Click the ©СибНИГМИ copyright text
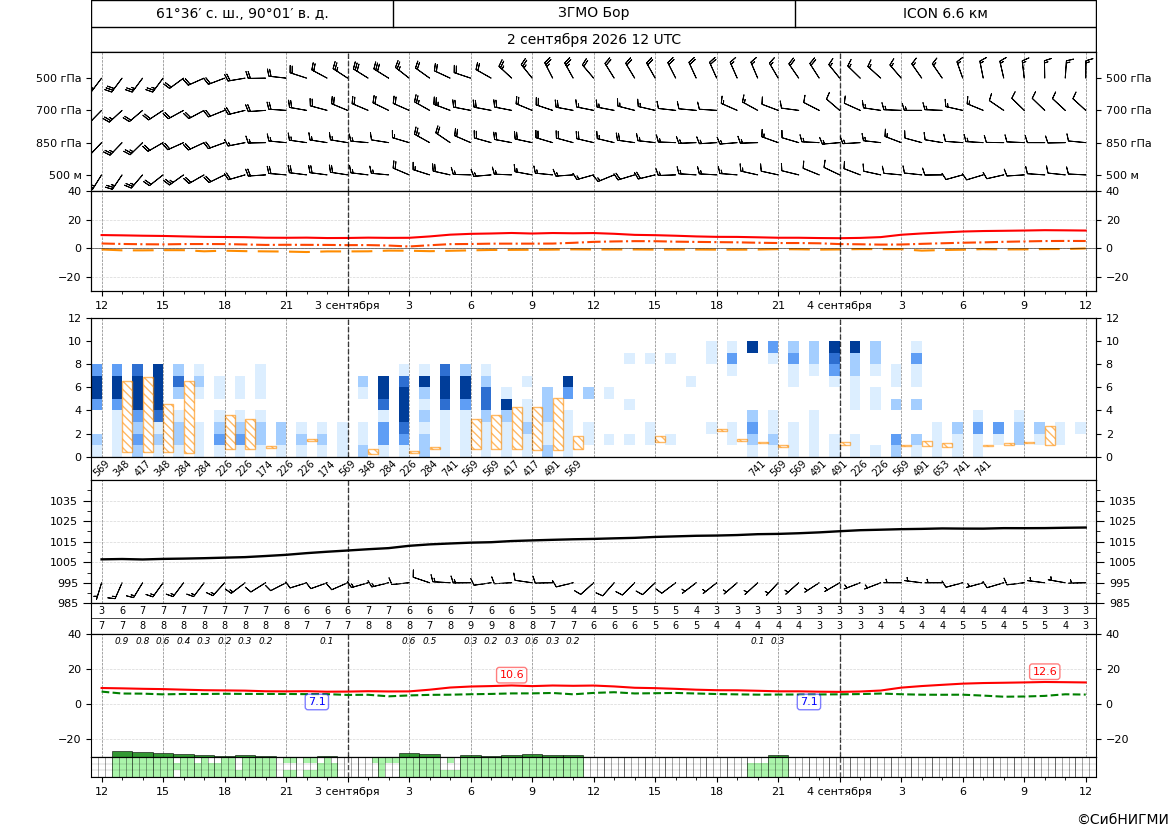1169x827 pixels. pos(1123,819)
